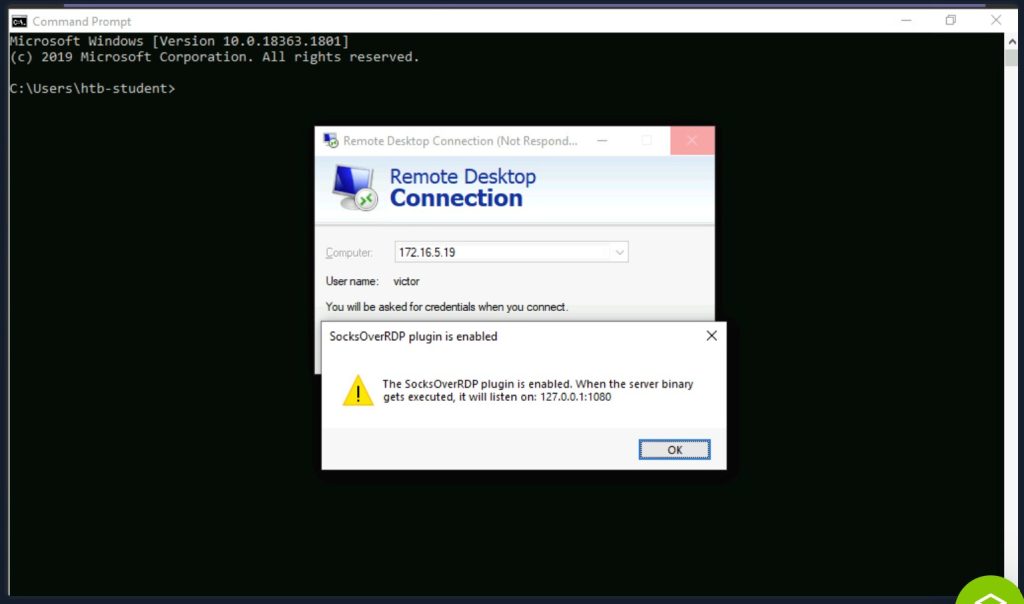The width and height of the screenshot is (1024, 604).
Task: Minimize the Command Prompt window
Action: (x=906, y=20)
